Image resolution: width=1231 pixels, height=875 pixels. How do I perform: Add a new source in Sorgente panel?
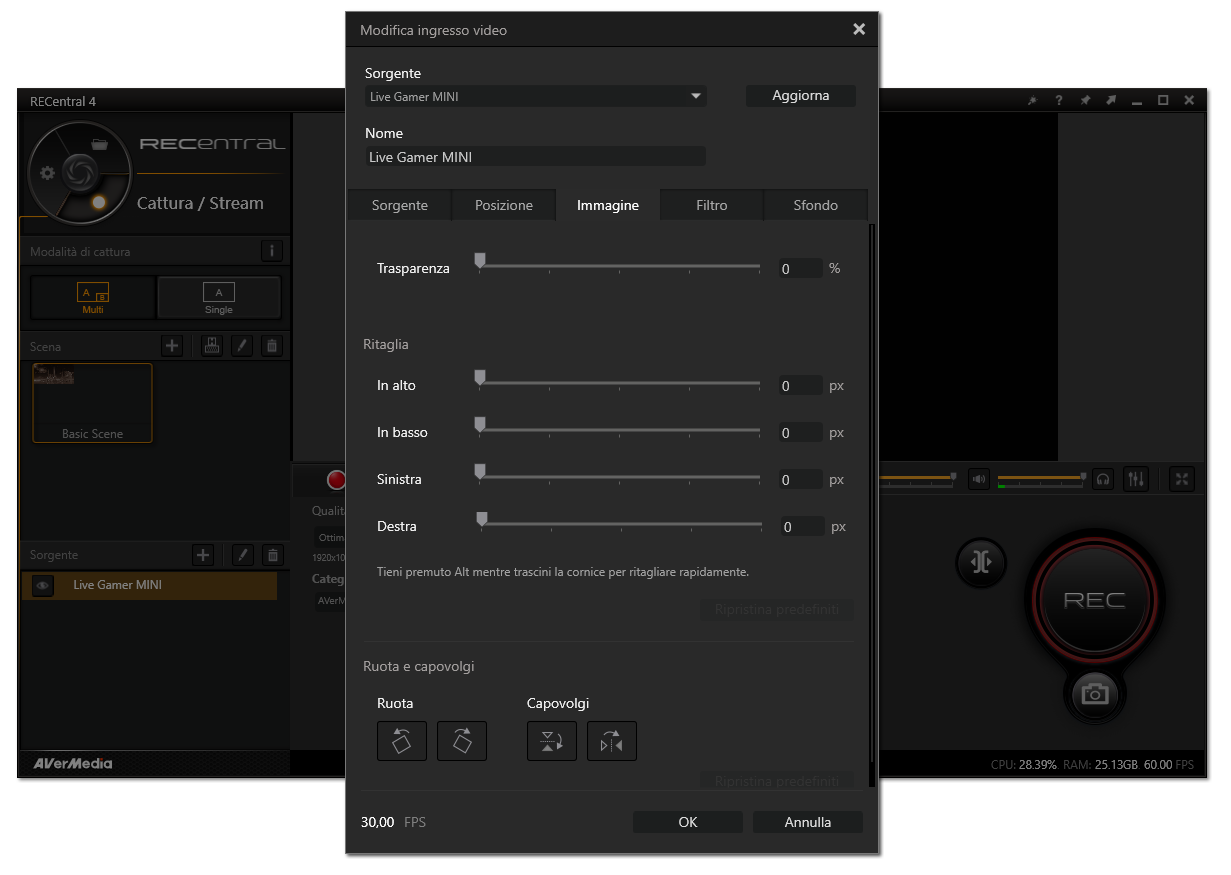203,555
